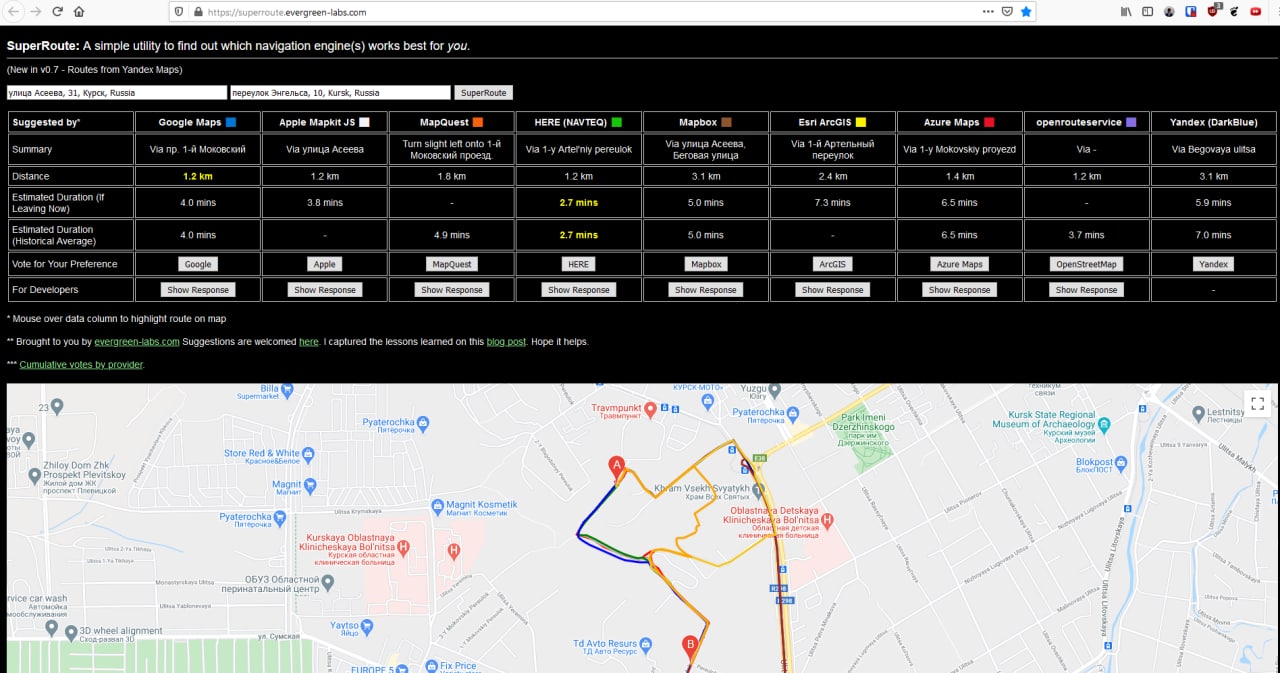Open 'Cumulative votes by provider' link
Viewport: 1280px width, 673px height.
(x=81, y=364)
